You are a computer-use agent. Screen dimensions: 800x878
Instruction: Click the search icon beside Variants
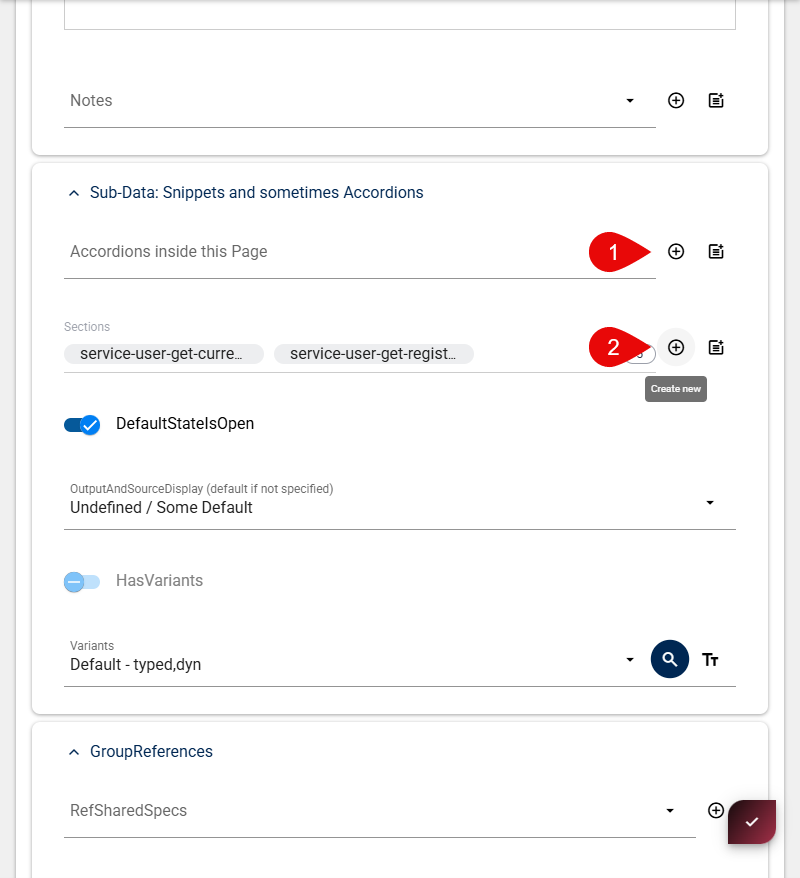click(670, 660)
